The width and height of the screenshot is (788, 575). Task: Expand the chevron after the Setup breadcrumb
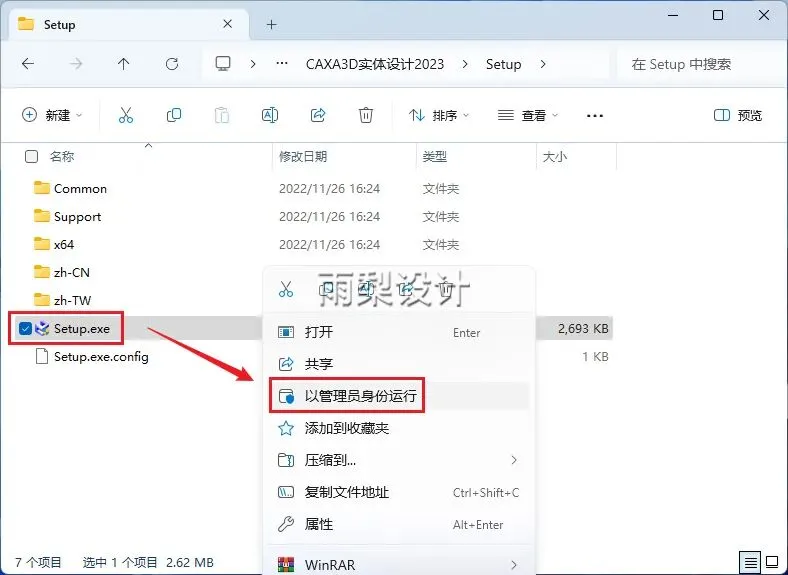tap(543, 64)
